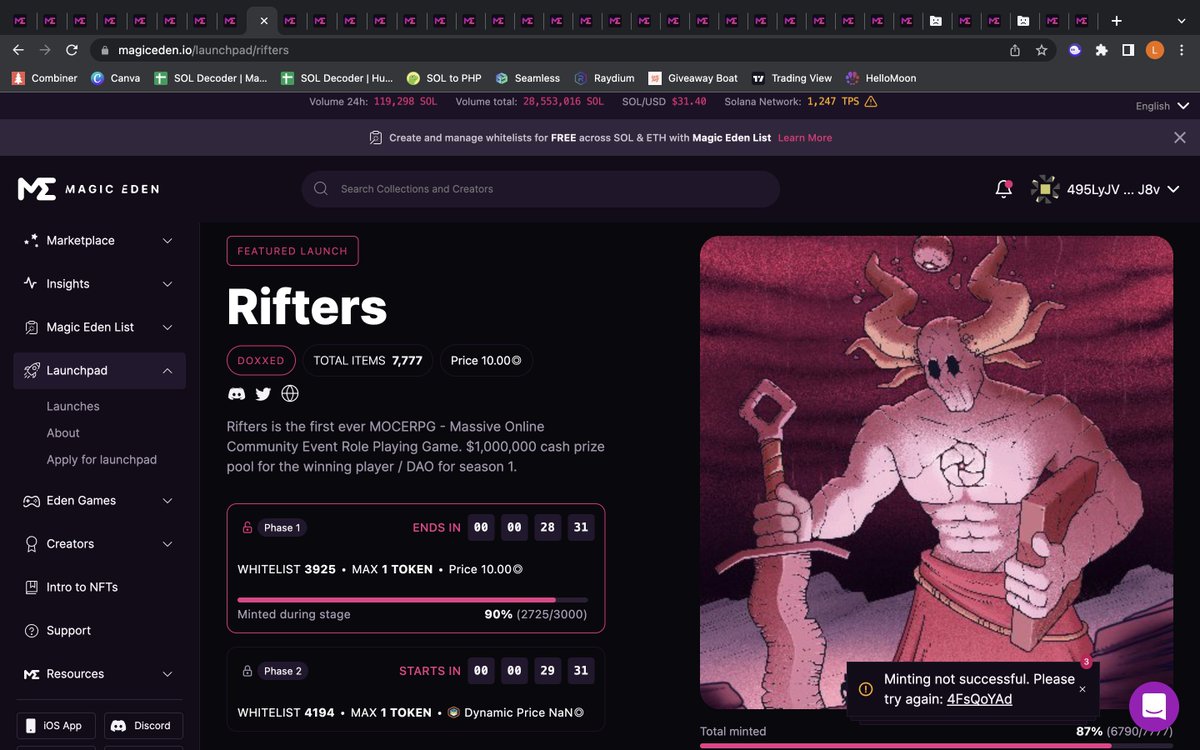Viewport: 1200px width, 750px height.
Task: Select the Phase 1 mint card
Action: coord(416,568)
